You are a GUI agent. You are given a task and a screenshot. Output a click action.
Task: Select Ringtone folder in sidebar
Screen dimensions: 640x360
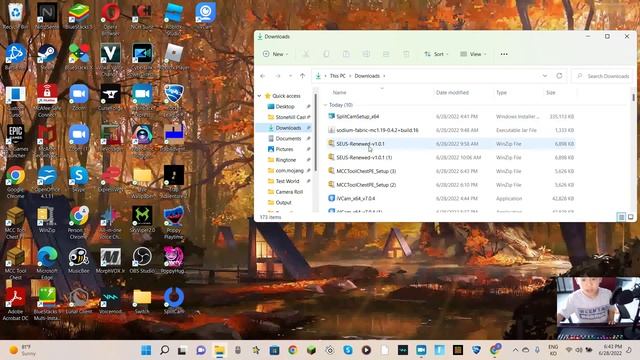[x=285, y=160]
